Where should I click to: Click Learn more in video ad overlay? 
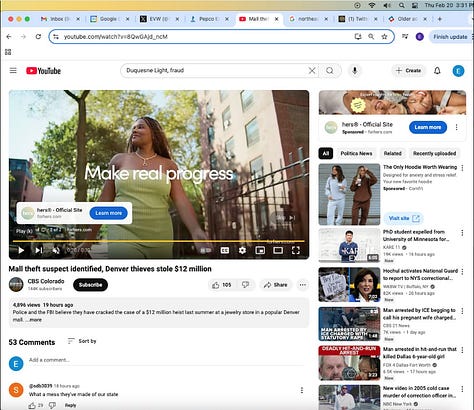tap(109, 213)
